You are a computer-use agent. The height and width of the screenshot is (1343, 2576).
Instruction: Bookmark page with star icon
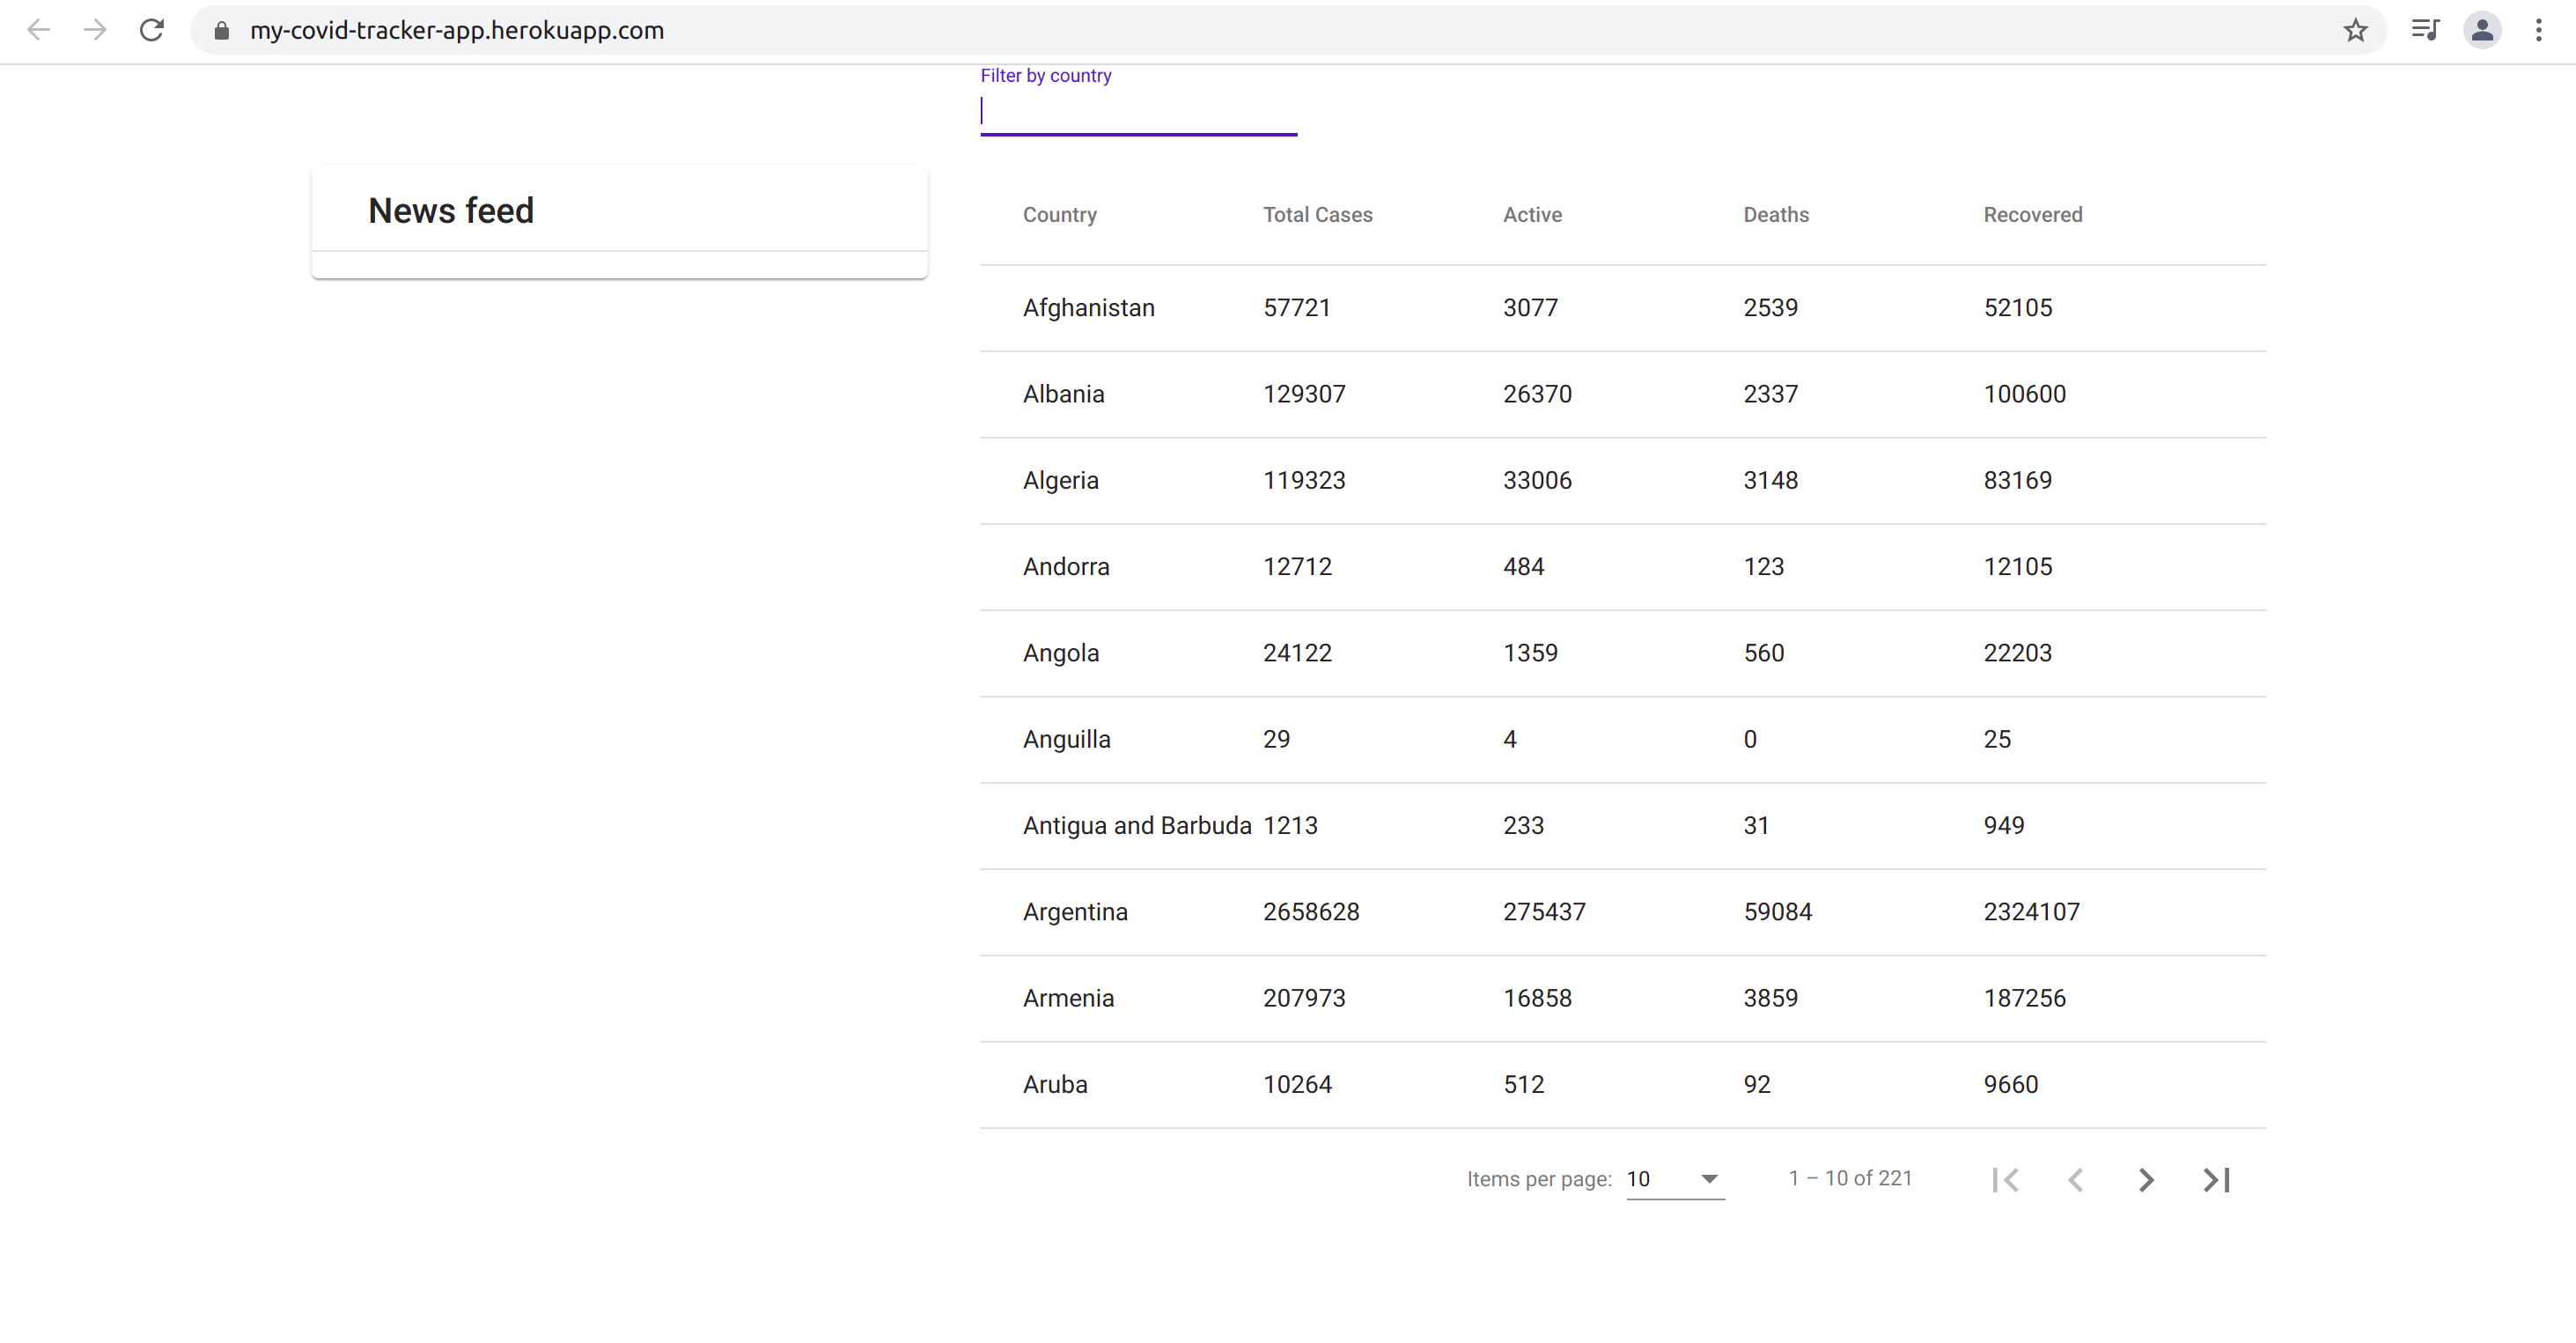coord(2355,30)
